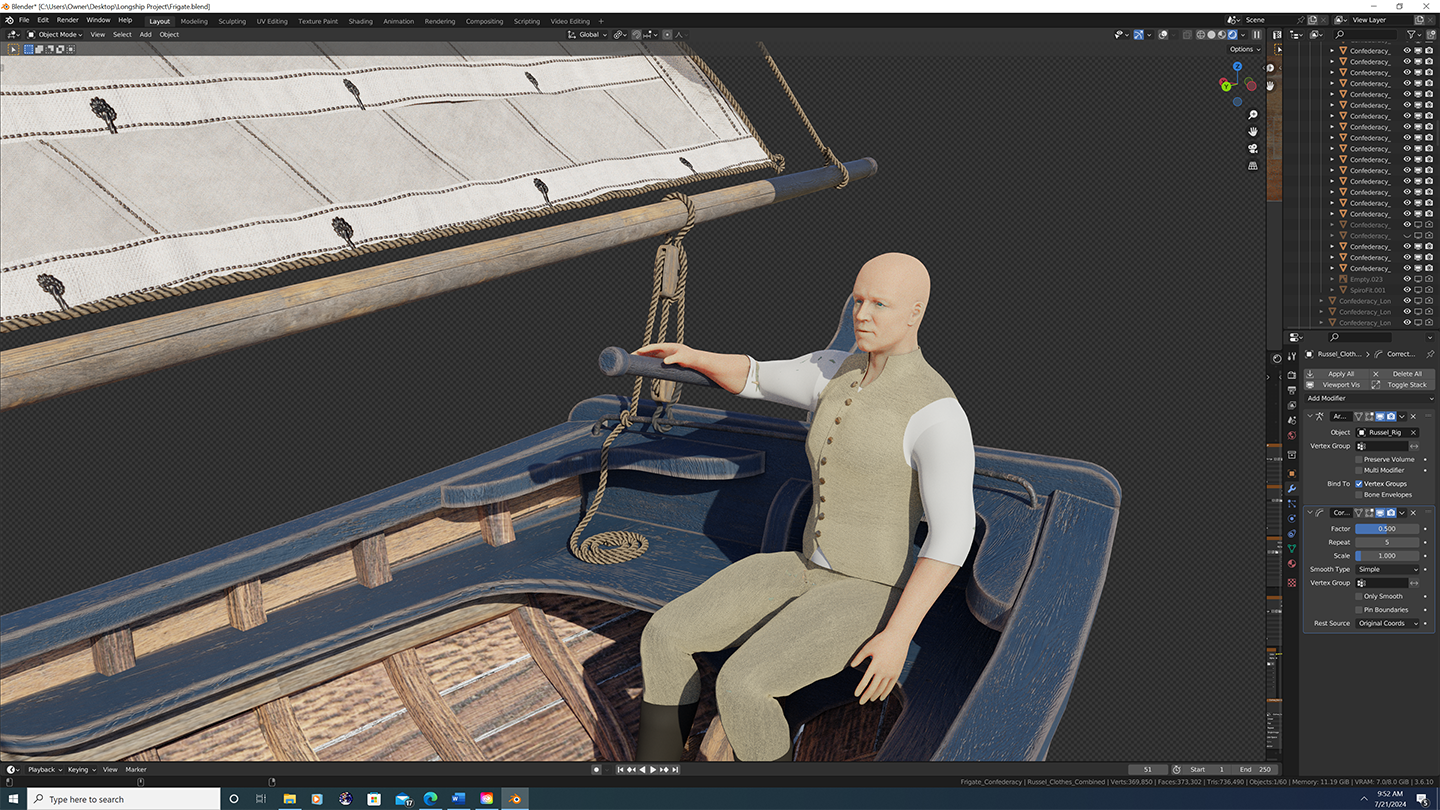
Task: Select rendered viewport shading icon
Action: pos(1233,34)
